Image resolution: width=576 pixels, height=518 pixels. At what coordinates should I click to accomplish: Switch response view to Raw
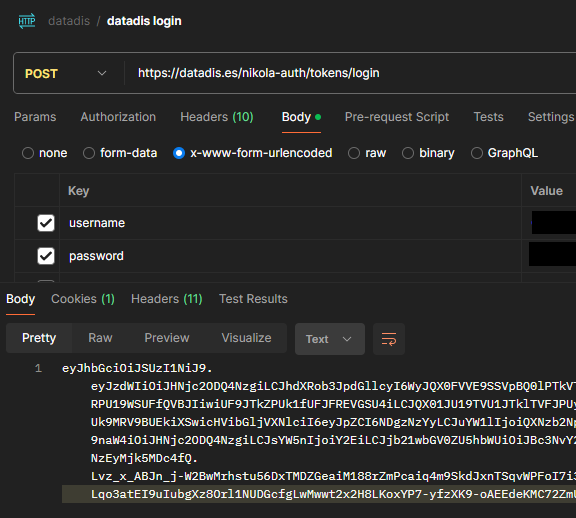point(100,338)
